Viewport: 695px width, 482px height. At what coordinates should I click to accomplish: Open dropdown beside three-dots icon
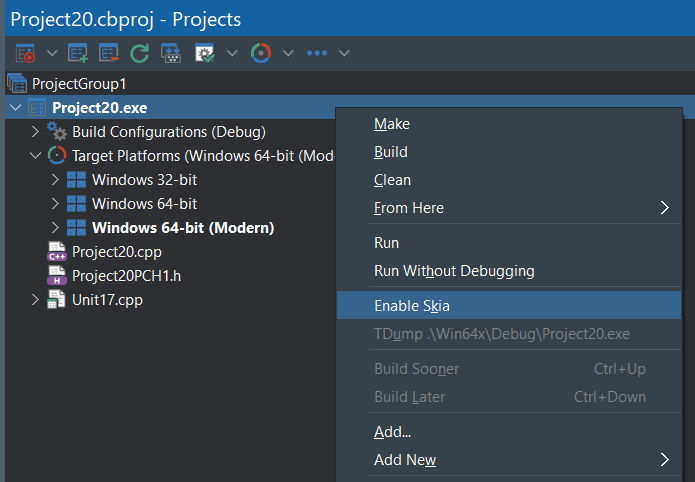[344, 53]
